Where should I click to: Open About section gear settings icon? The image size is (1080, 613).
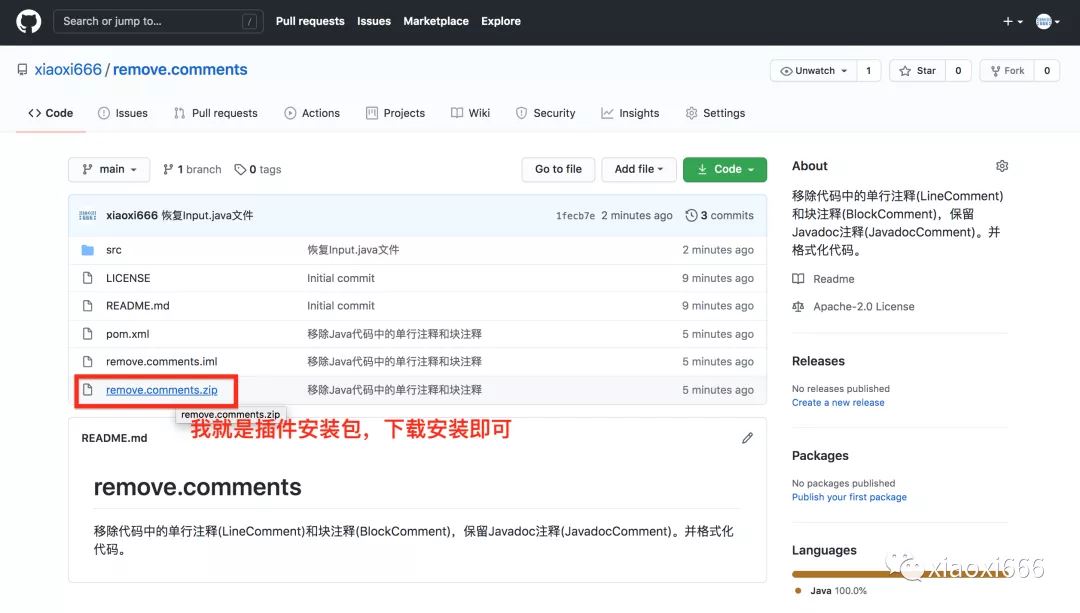point(1002,166)
